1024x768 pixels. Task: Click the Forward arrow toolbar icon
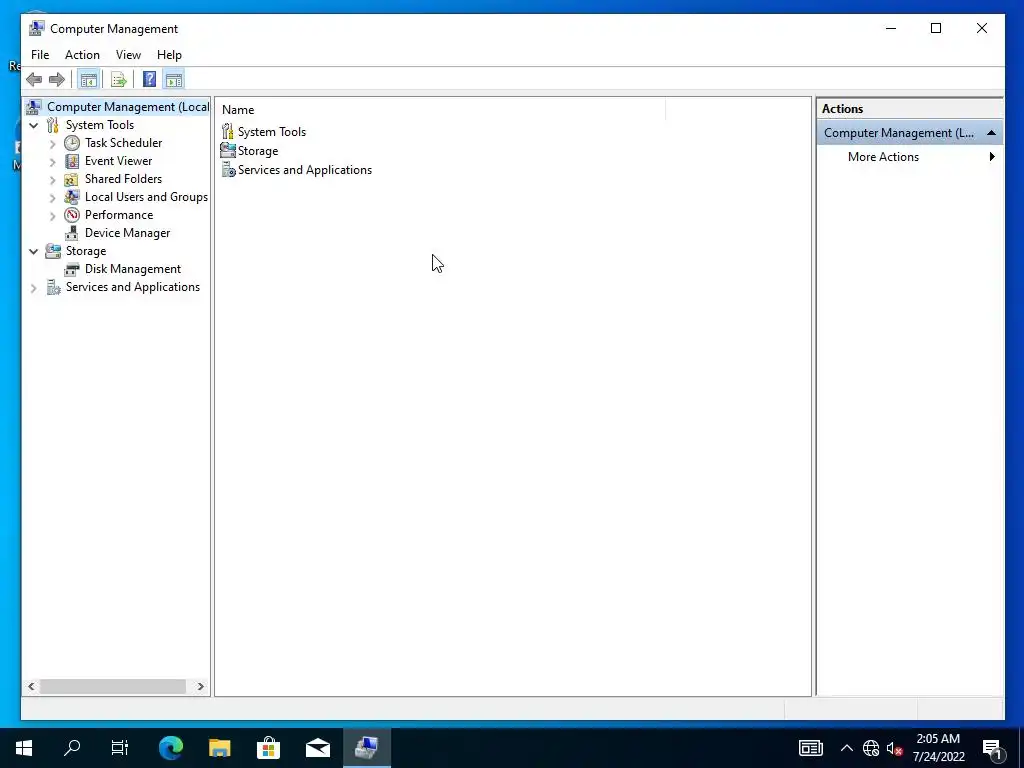coord(57,80)
